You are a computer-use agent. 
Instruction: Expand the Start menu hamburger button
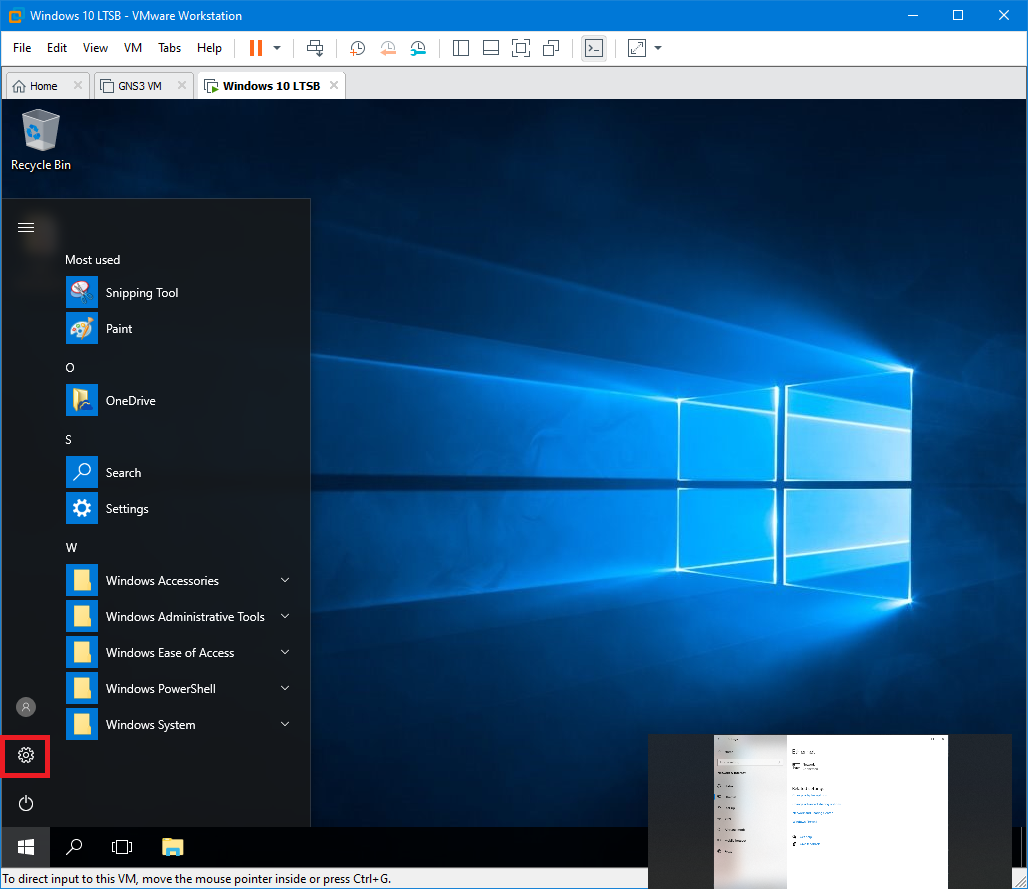26,227
